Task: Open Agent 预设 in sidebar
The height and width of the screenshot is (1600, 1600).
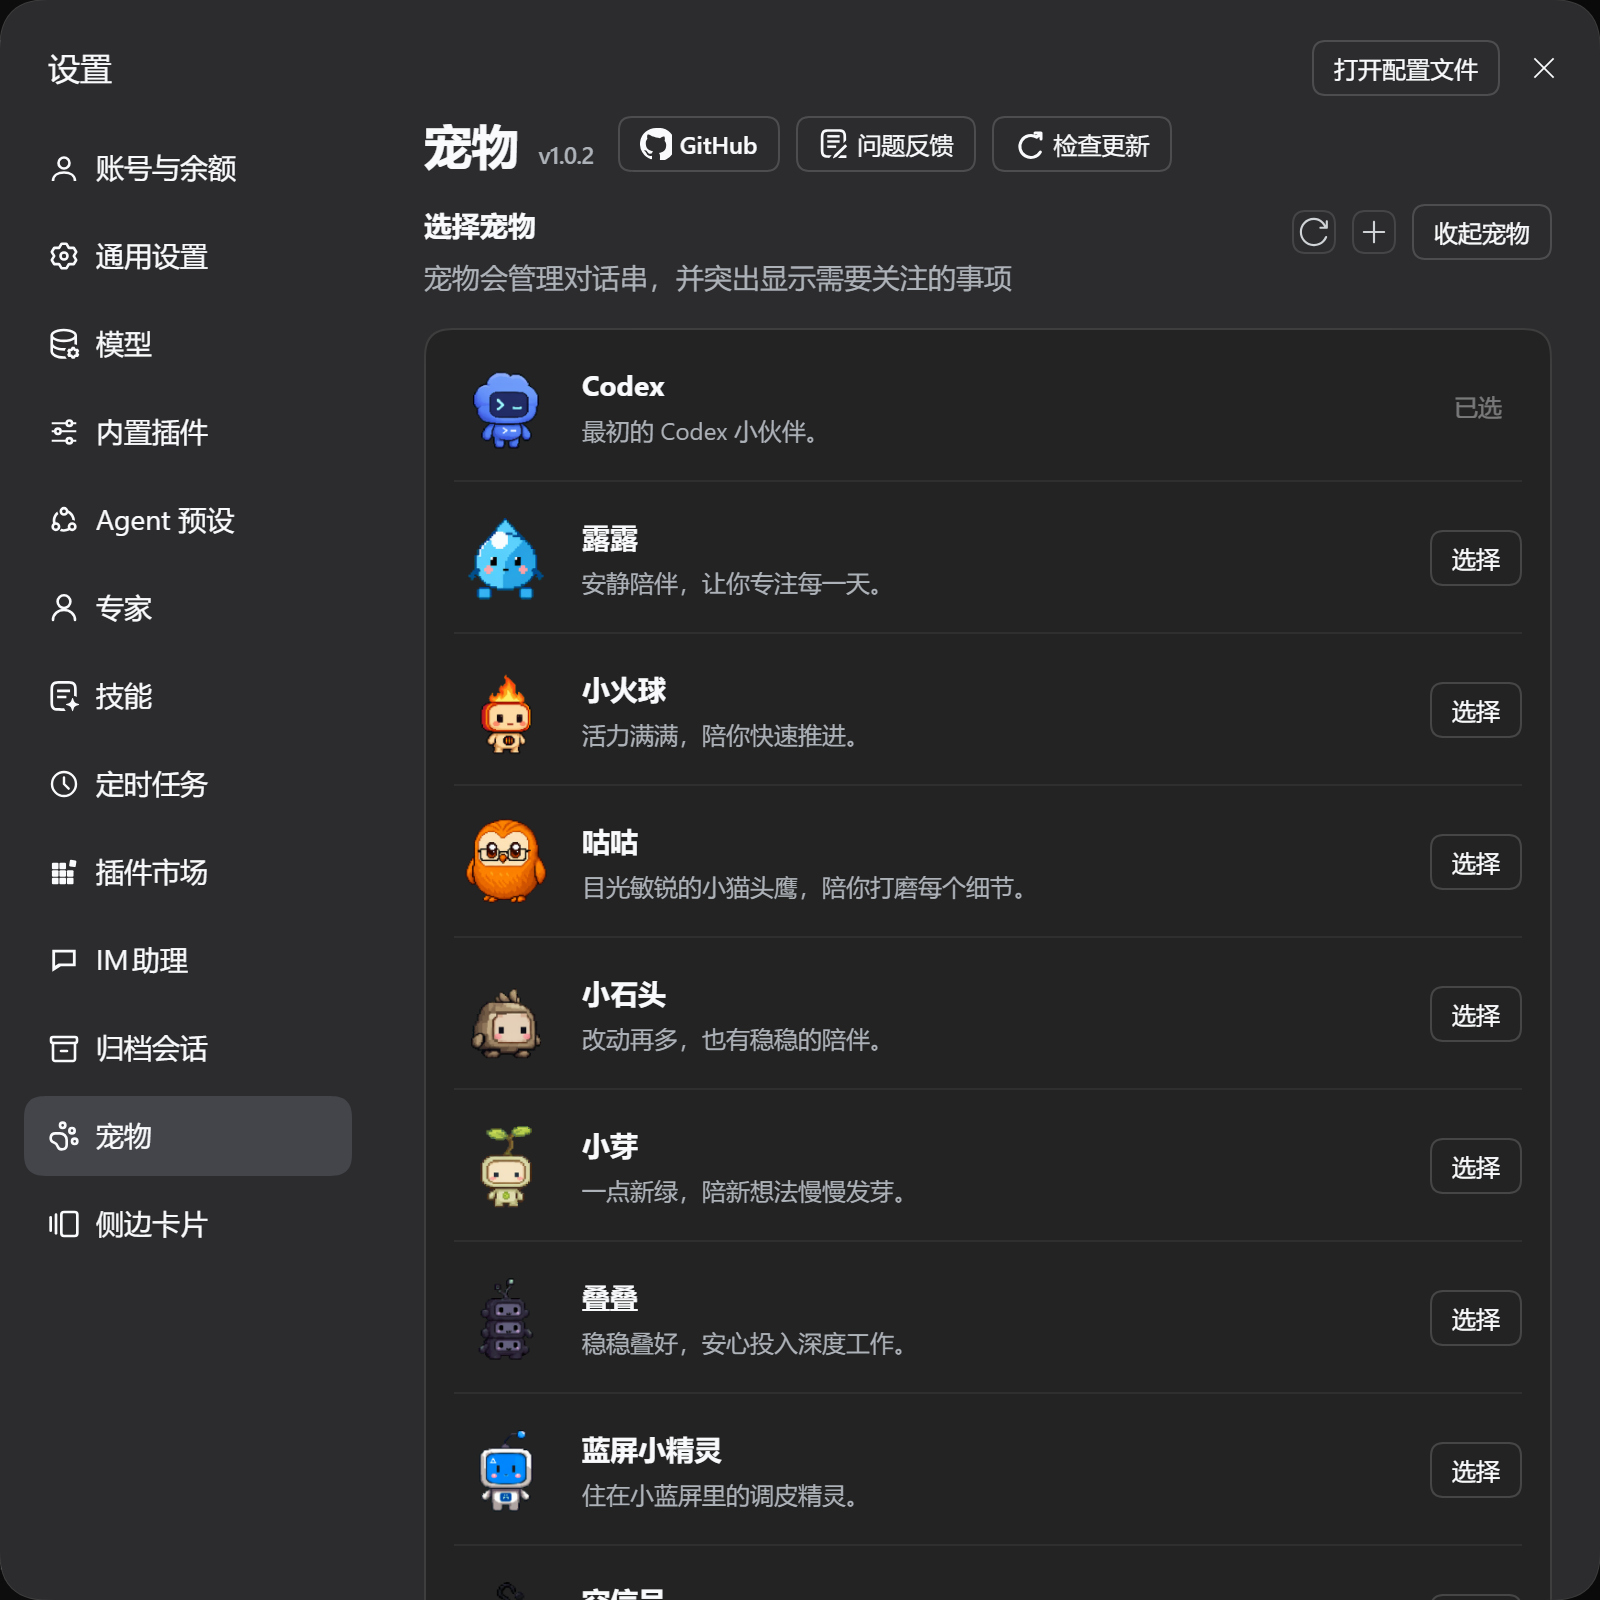Action: click(x=188, y=520)
